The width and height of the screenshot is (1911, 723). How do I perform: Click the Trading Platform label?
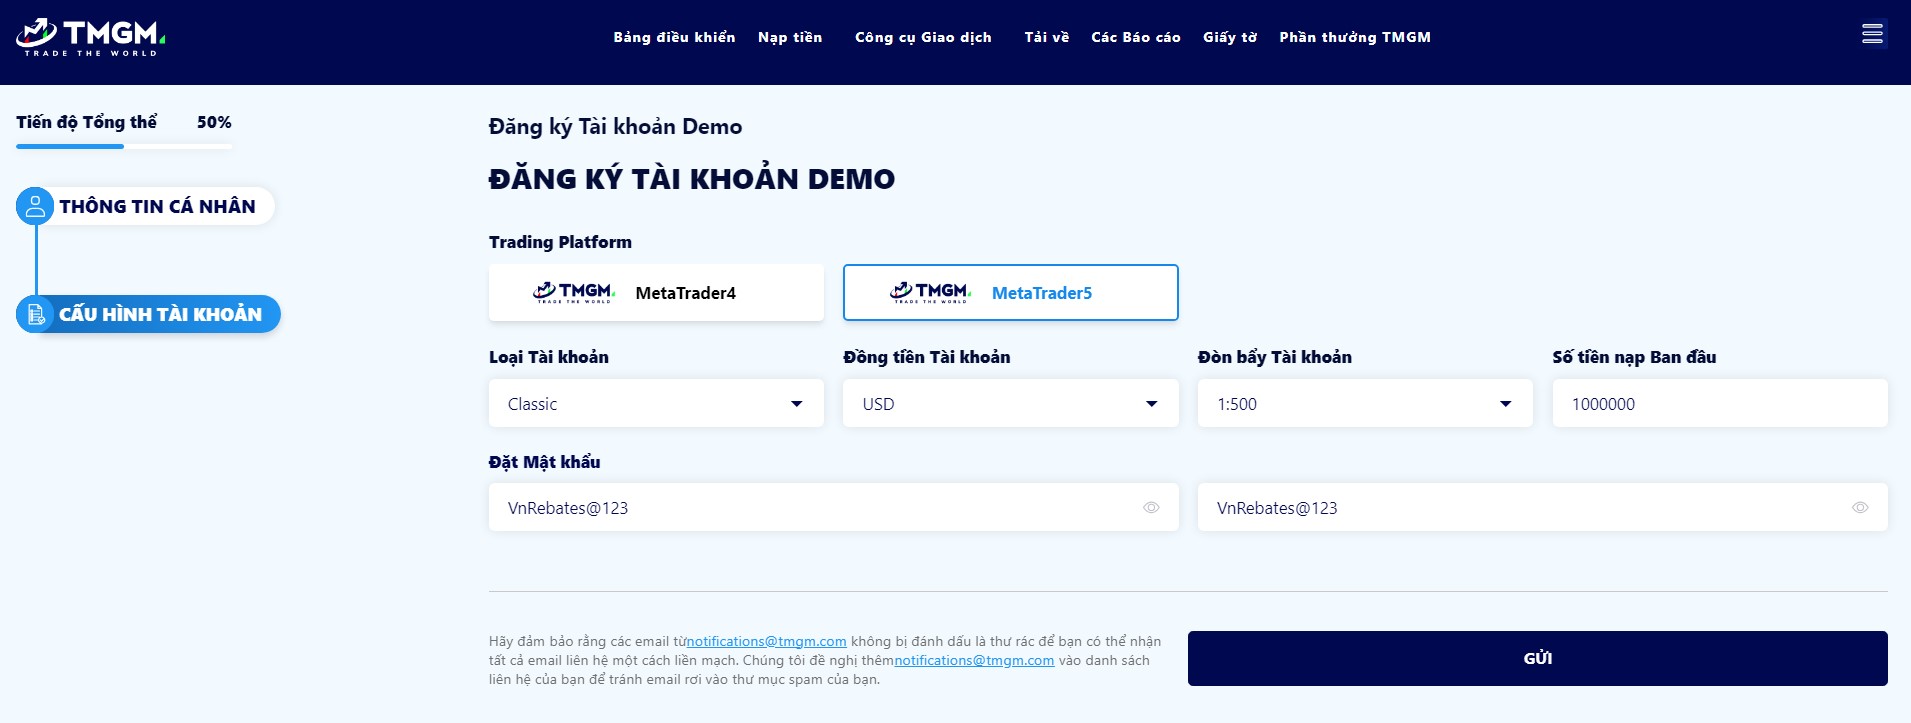[560, 242]
